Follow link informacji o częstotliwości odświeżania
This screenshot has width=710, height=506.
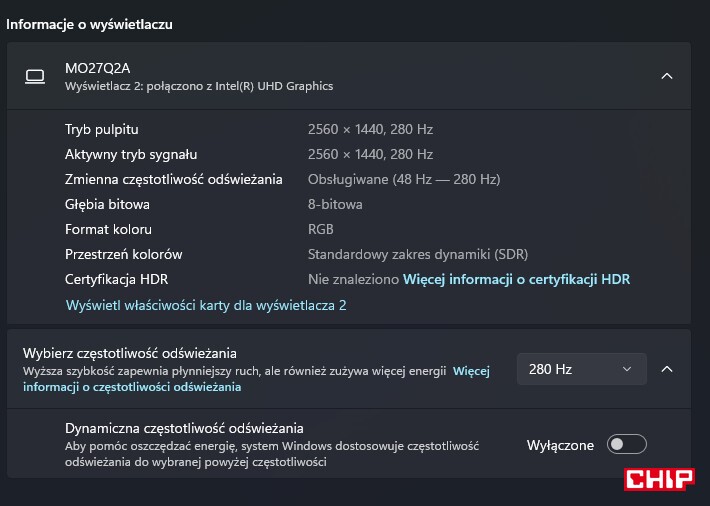coord(132,387)
